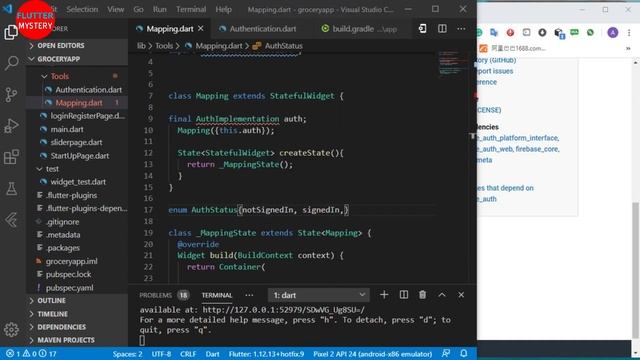640x360 pixels.
Task: Open Run and Debug view
Action: point(11,126)
